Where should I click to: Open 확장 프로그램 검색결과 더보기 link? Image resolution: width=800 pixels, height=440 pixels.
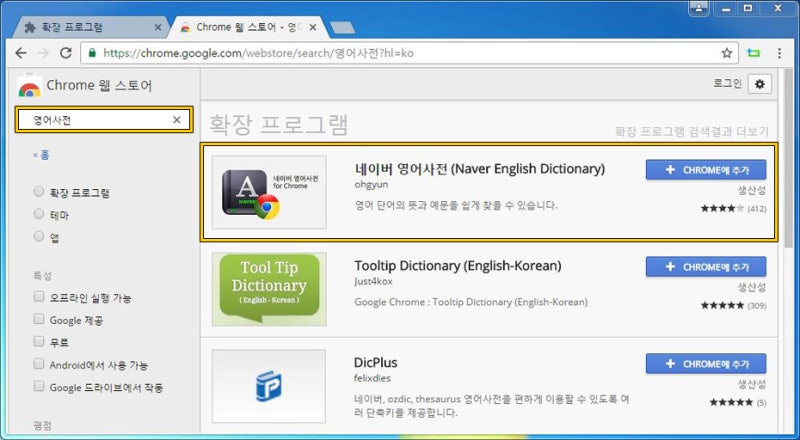click(x=691, y=132)
